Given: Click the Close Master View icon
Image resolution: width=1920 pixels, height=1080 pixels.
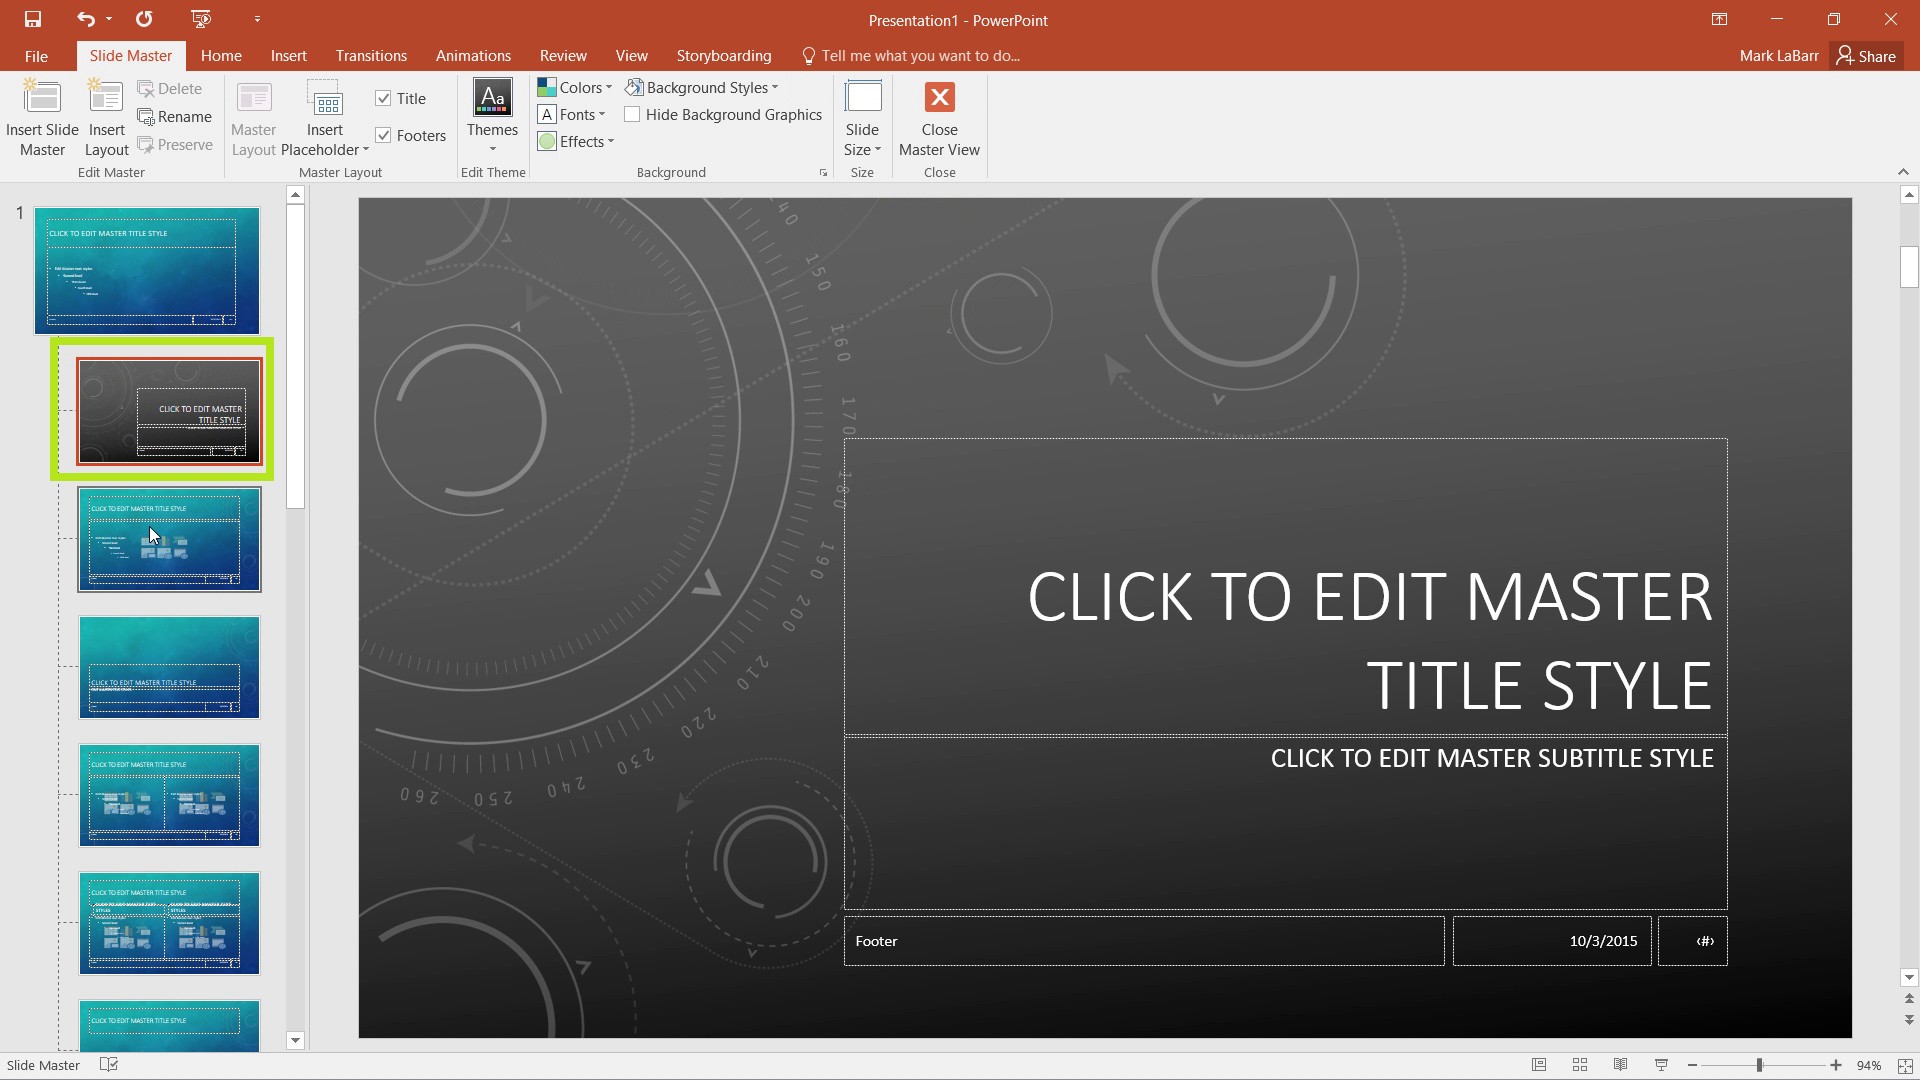Looking at the screenshot, I should (x=942, y=98).
